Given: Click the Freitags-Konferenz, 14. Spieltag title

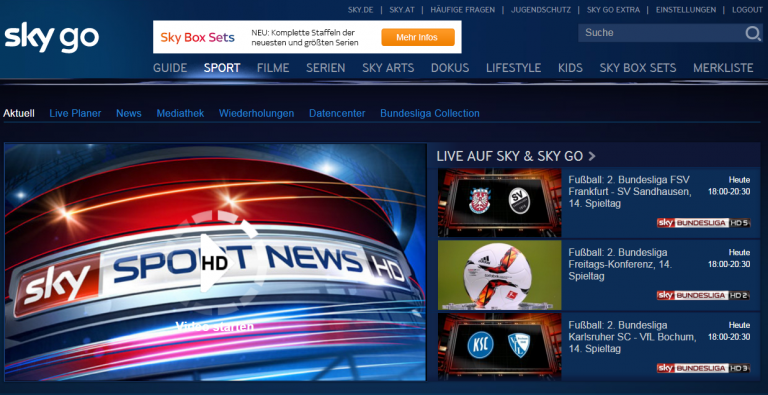Looking at the screenshot, I should pyautogui.click(x=620, y=264).
